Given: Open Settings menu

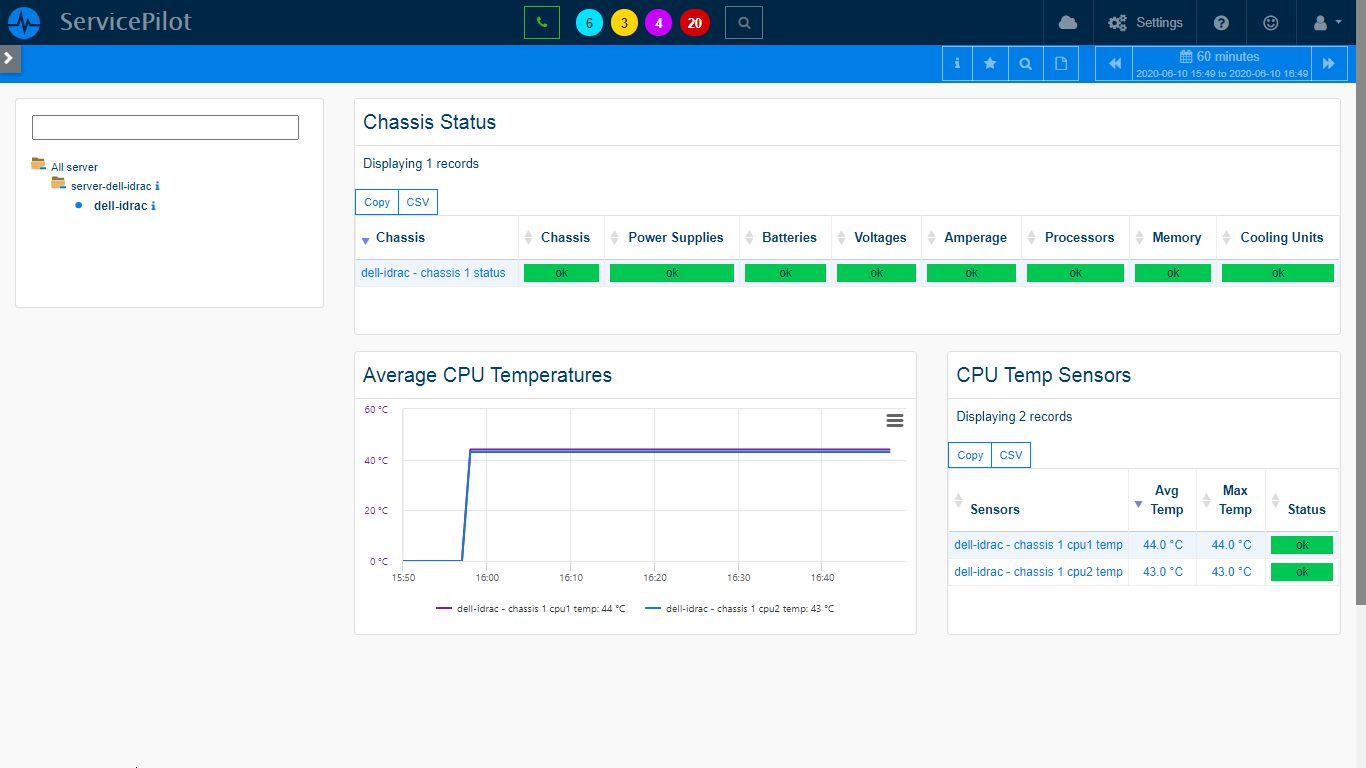Looking at the screenshot, I should [1145, 22].
